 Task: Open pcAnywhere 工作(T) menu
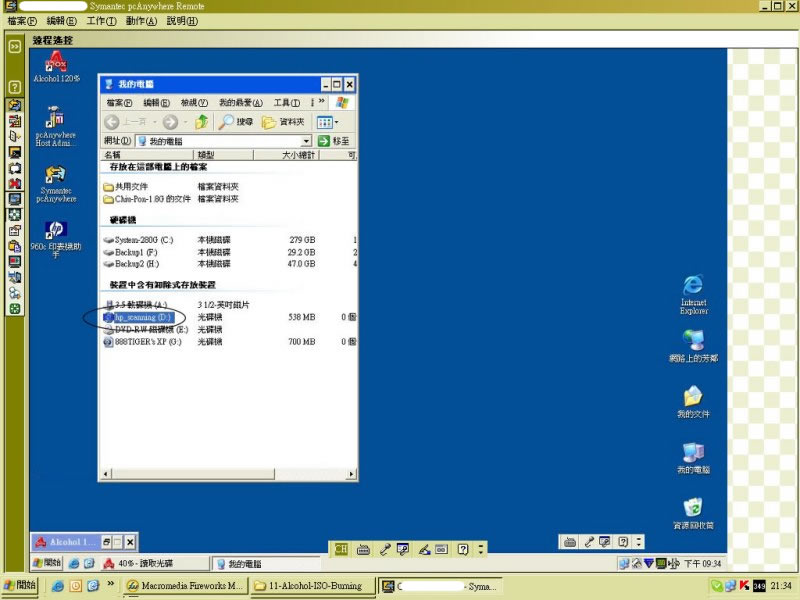(x=101, y=21)
